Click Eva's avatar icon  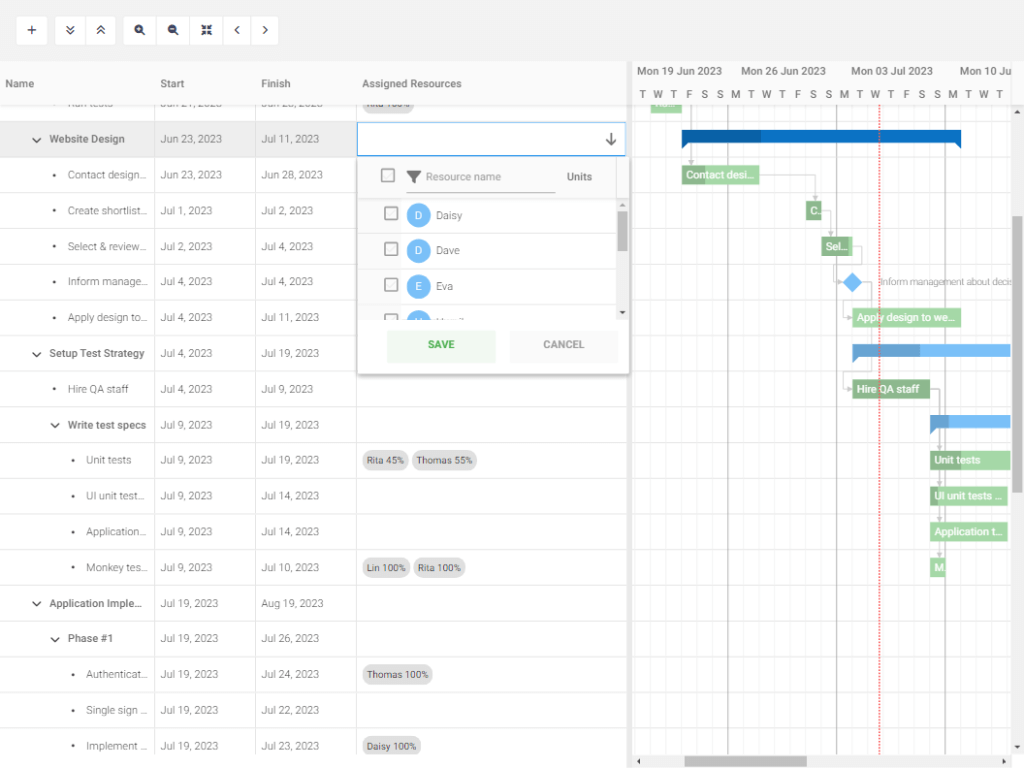(419, 286)
